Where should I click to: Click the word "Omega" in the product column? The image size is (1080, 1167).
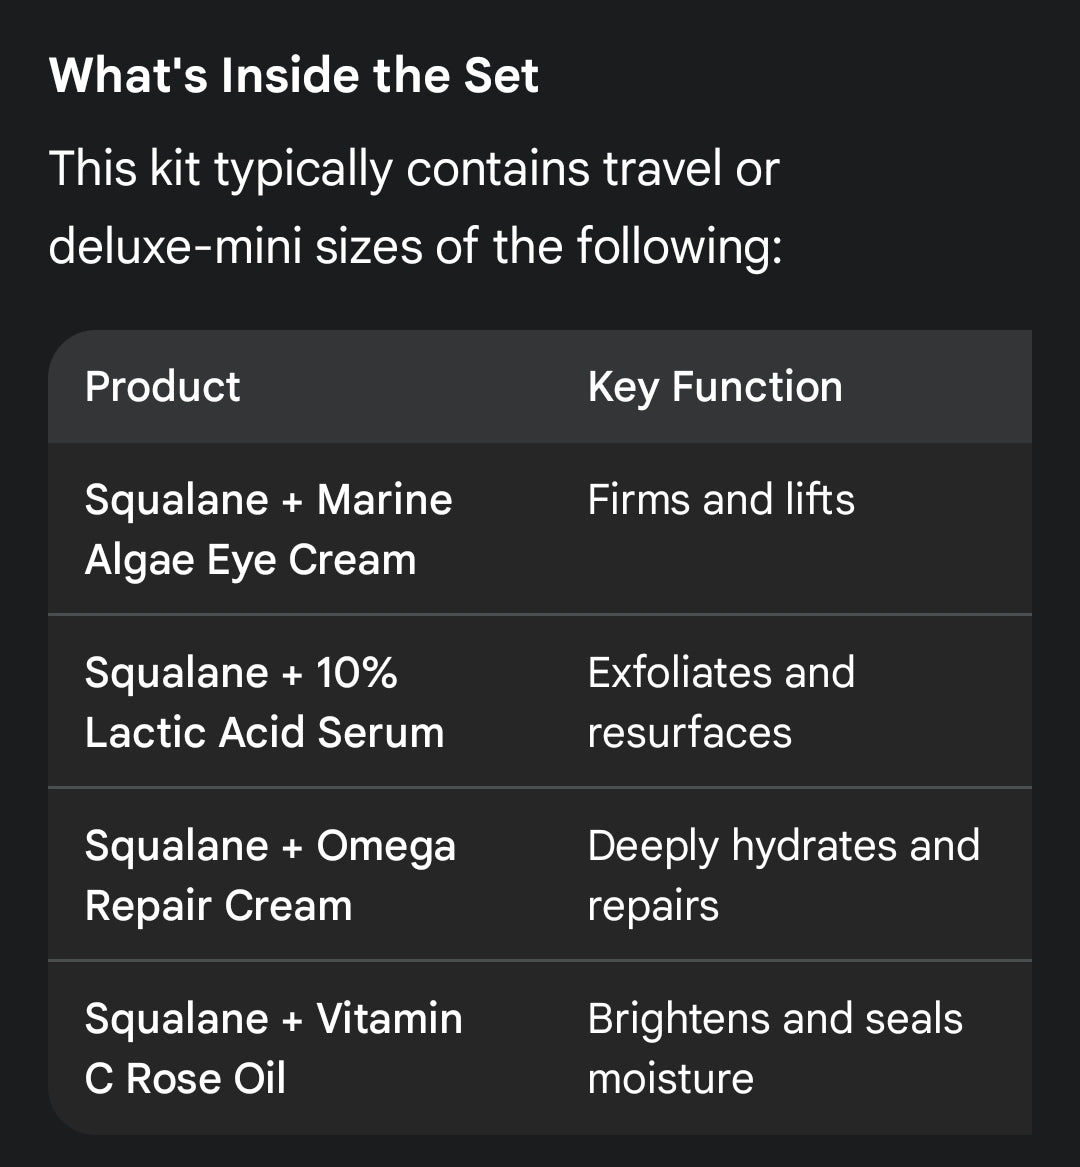pyautogui.click(x=386, y=846)
